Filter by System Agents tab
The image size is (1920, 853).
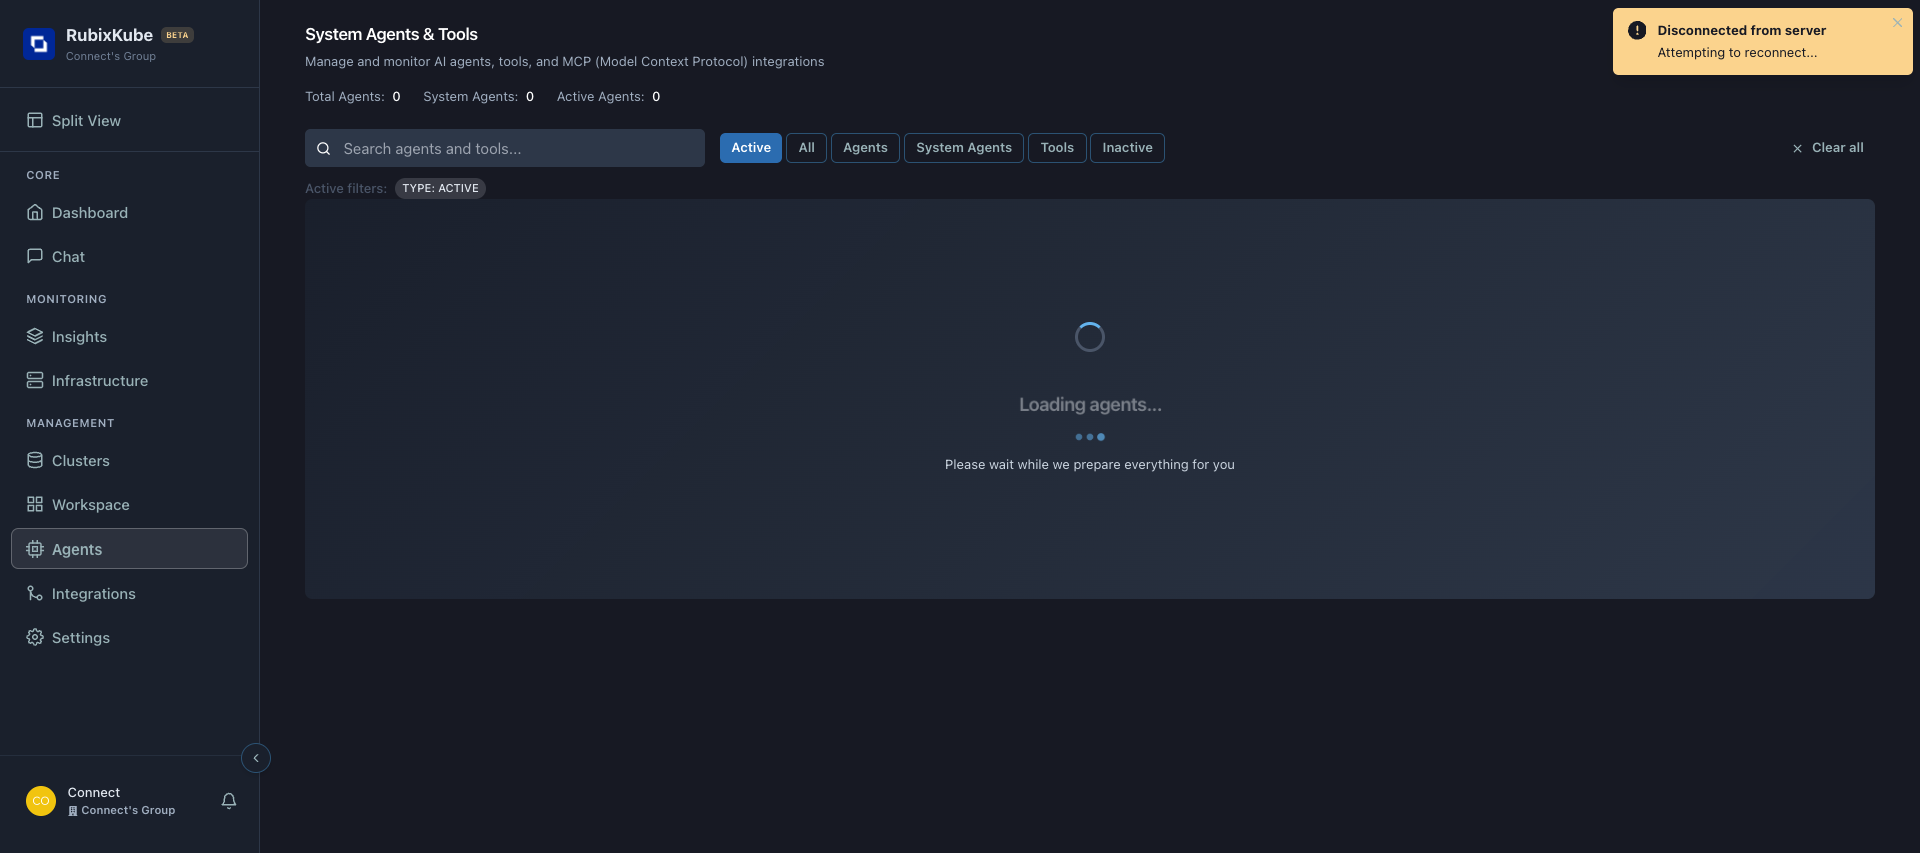pyautogui.click(x=964, y=148)
